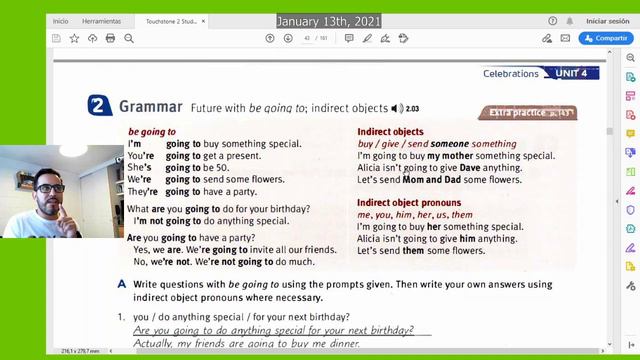Open notifications bell icon

570,21
